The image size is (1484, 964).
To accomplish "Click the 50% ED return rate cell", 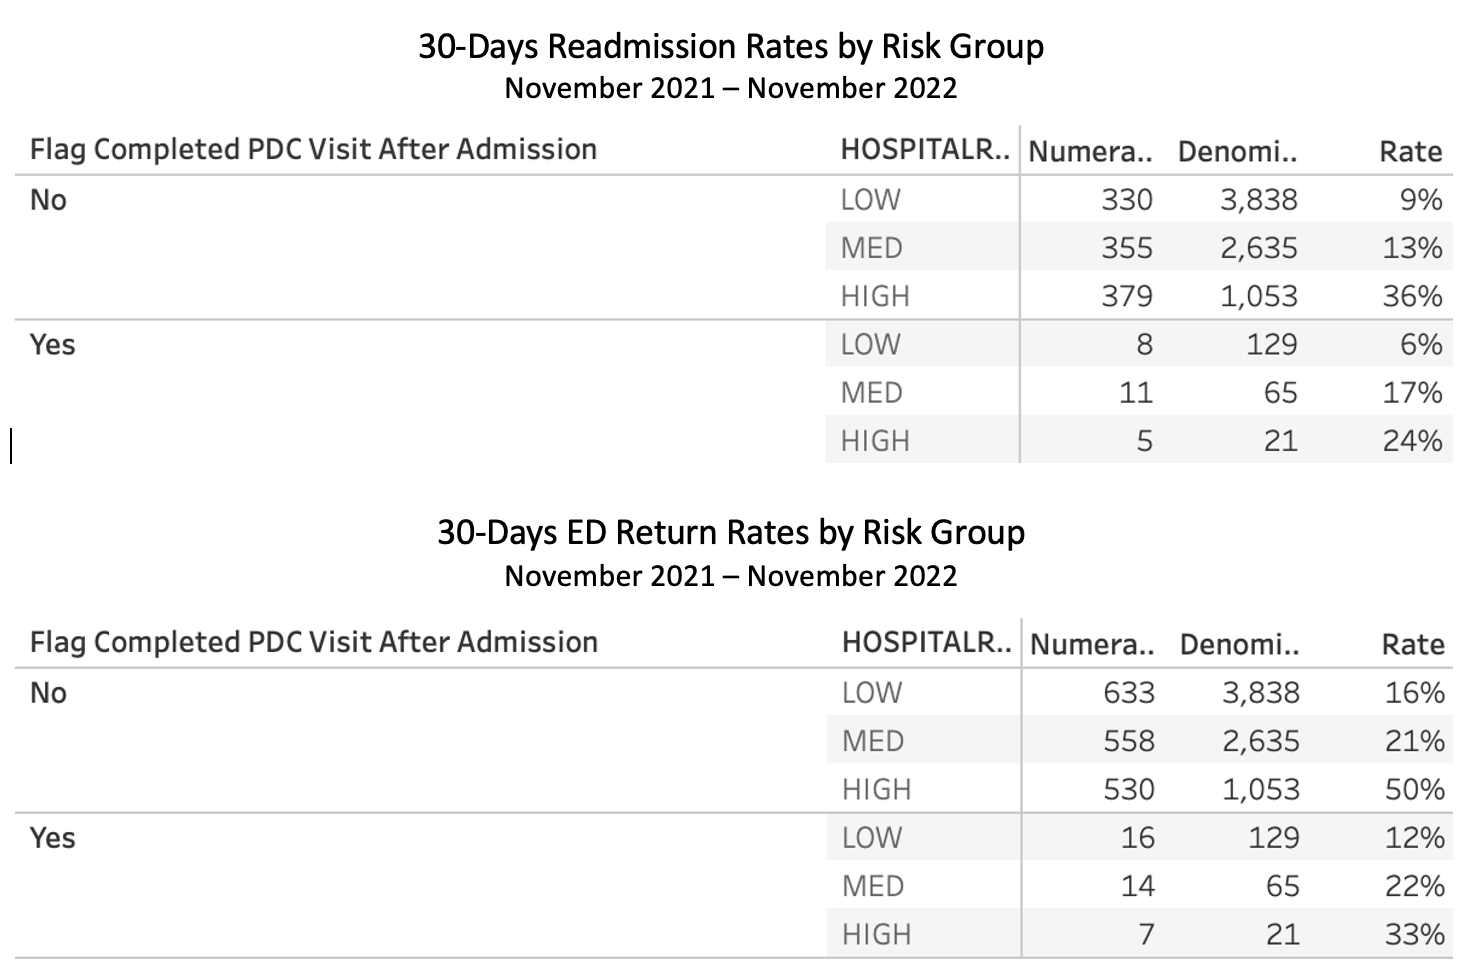I will [1414, 789].
